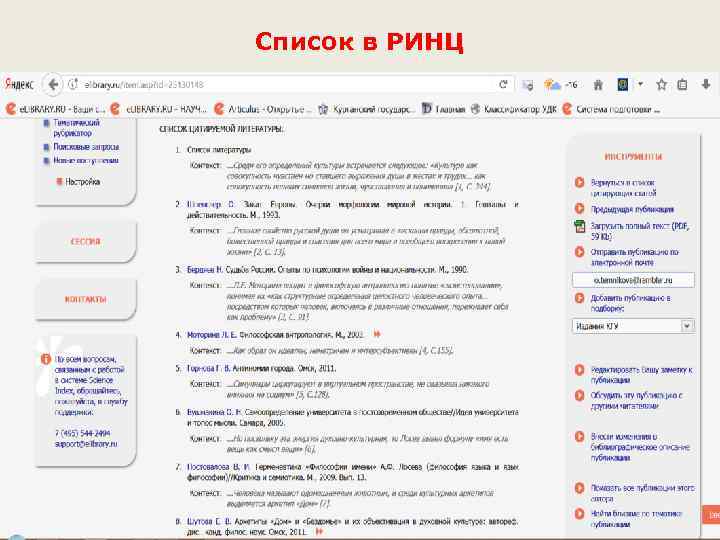
Task: Open the downloads arrow icon
Action: [706, 84]
